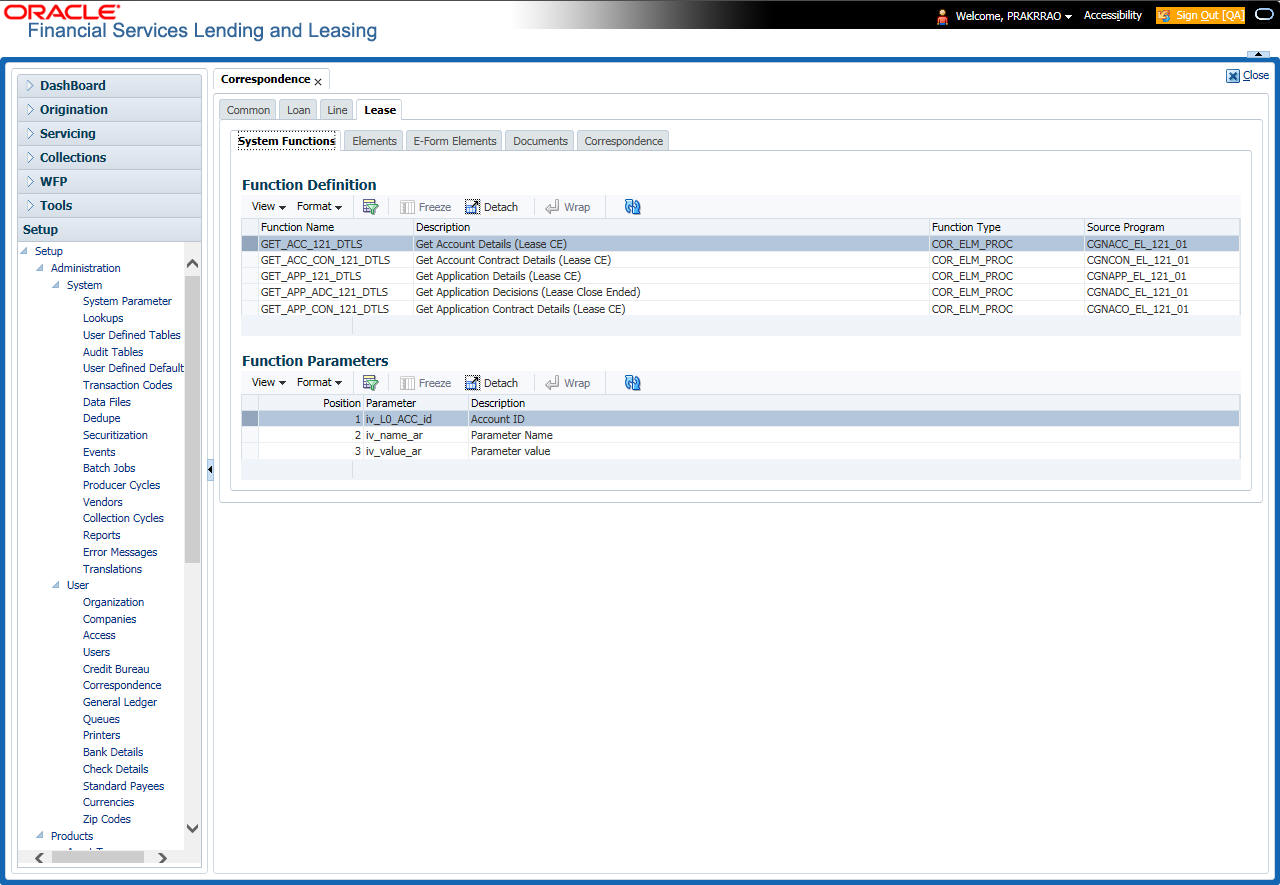Click the Close icon at top right
The width and height of the screenshot is (1280, 885).
(1233, 75)
